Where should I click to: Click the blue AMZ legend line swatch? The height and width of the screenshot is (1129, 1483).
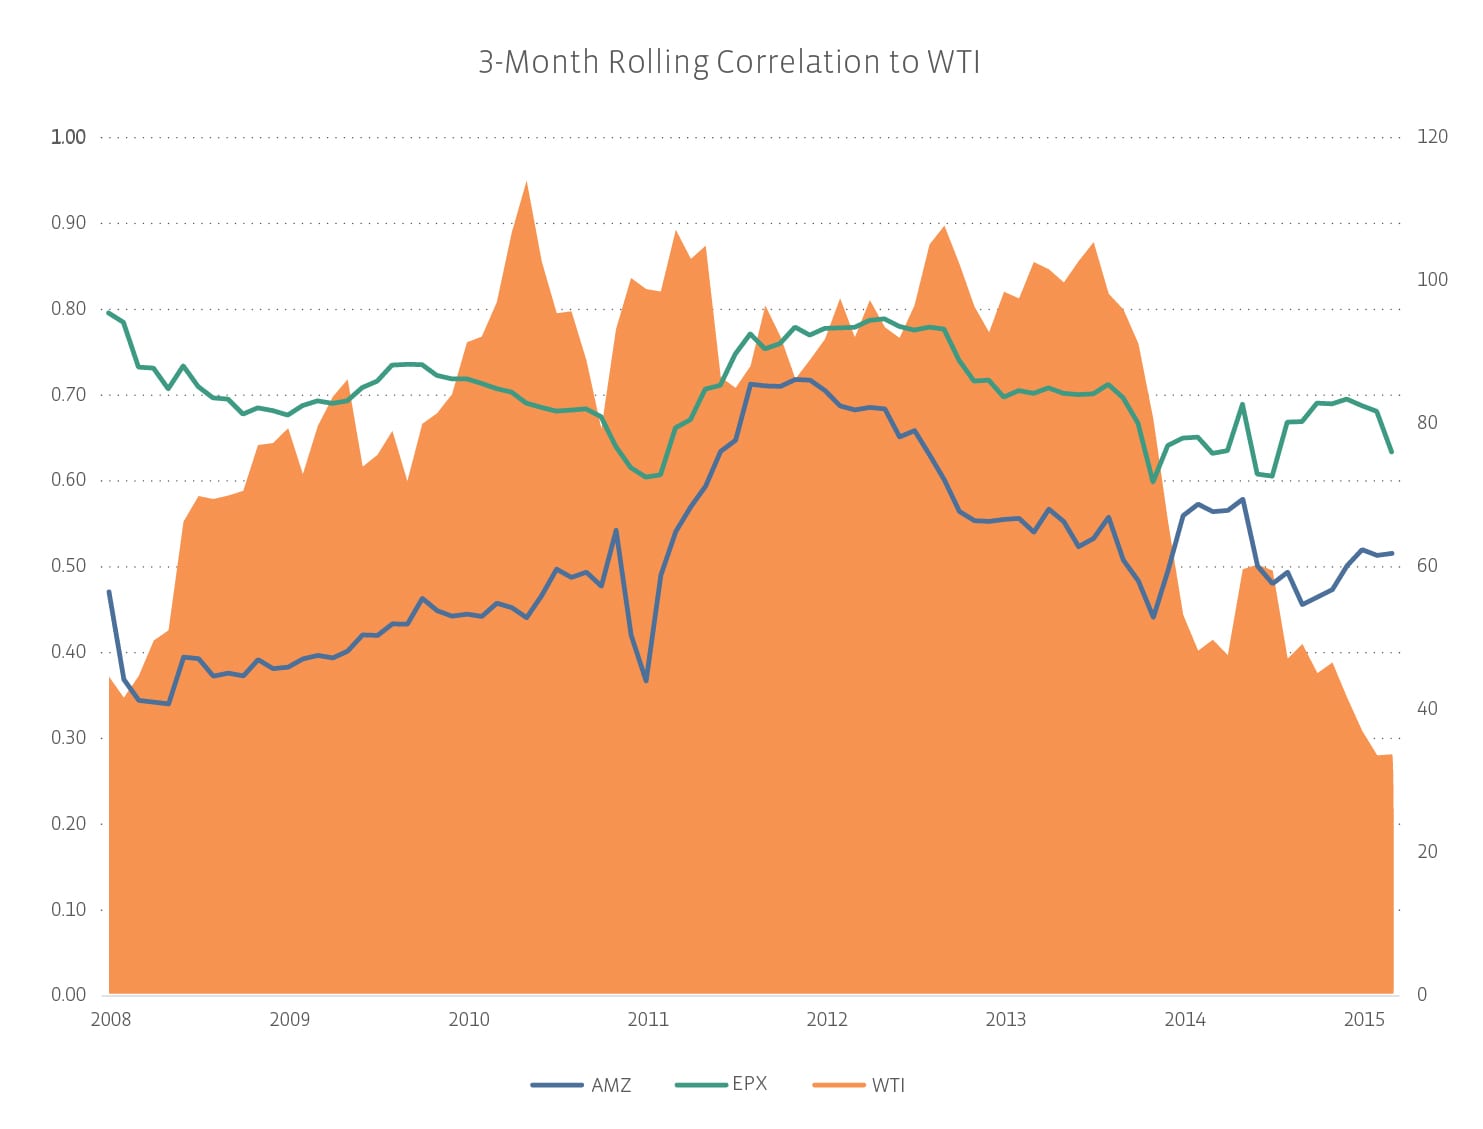click(x=557, y=1085)
